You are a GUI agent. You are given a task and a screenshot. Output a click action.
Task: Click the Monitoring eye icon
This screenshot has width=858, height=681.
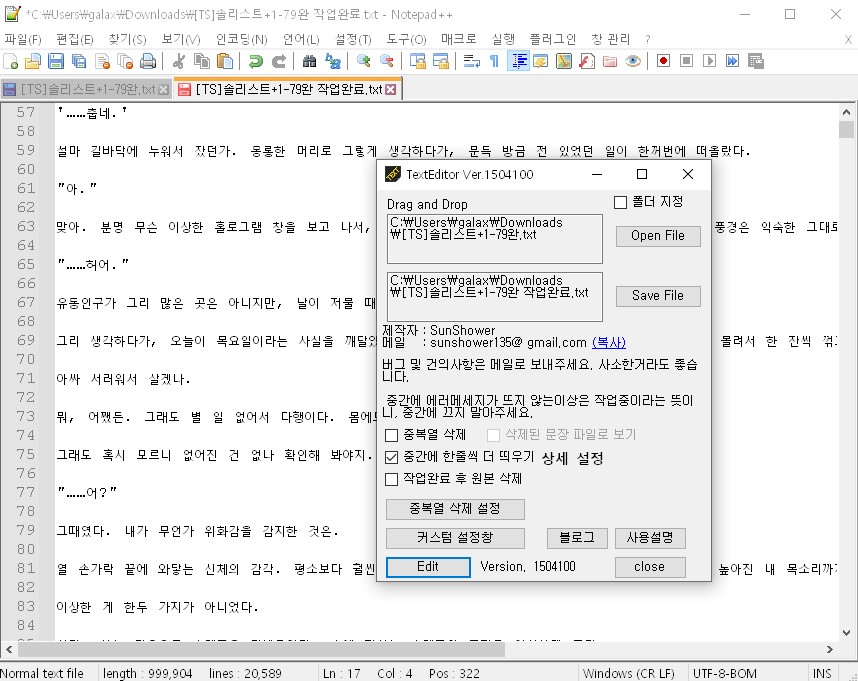[633, 61]
